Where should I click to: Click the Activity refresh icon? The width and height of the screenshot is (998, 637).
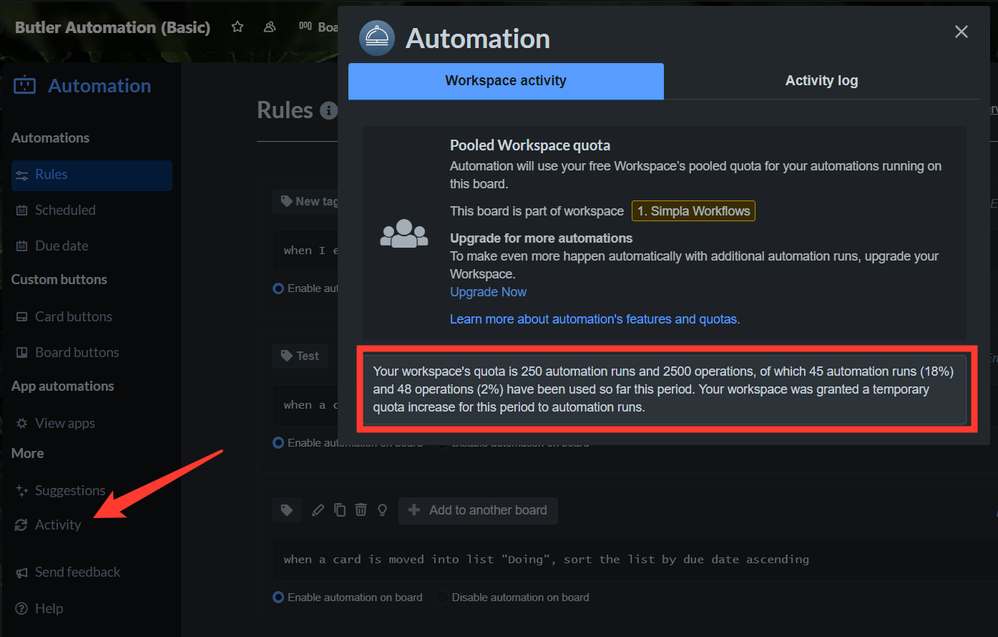pos(21,524)
